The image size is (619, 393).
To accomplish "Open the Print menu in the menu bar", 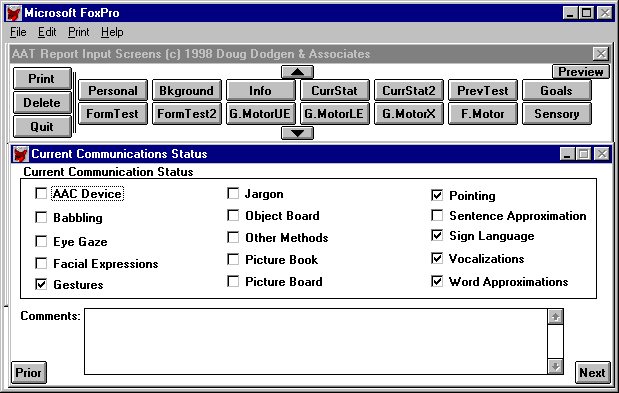I will 79,32.
